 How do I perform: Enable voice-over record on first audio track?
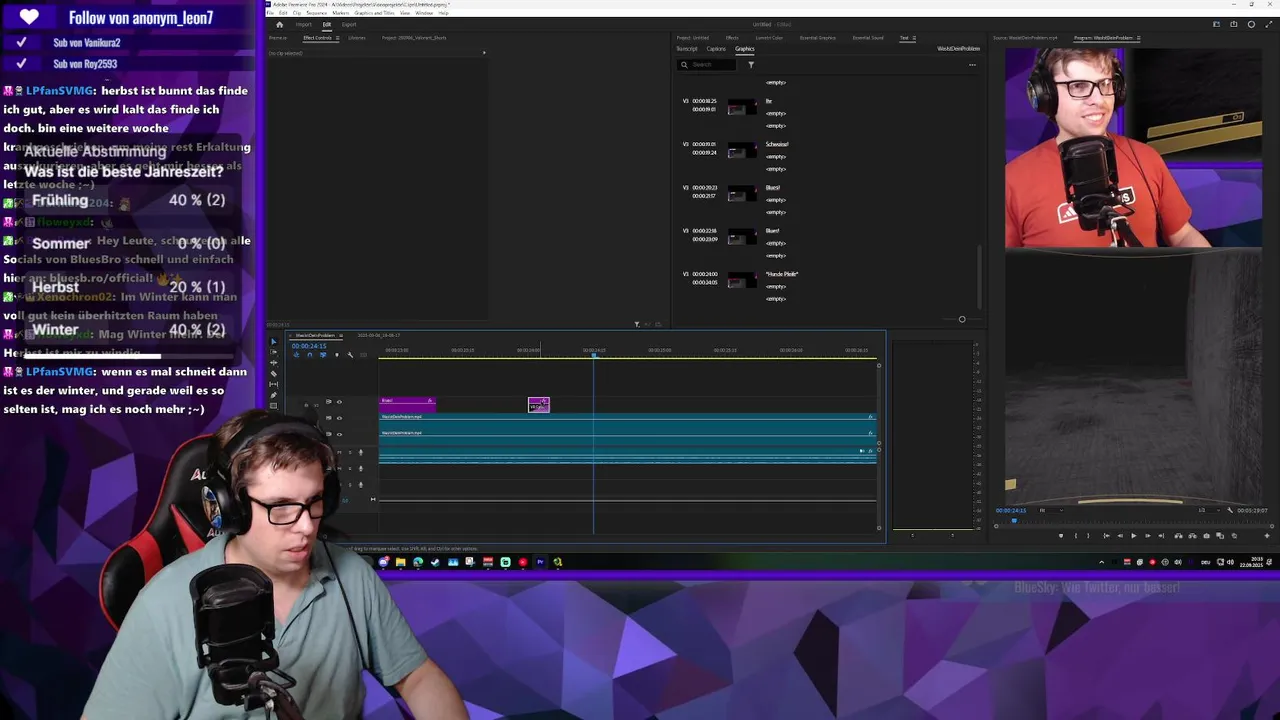pos(360,452)
